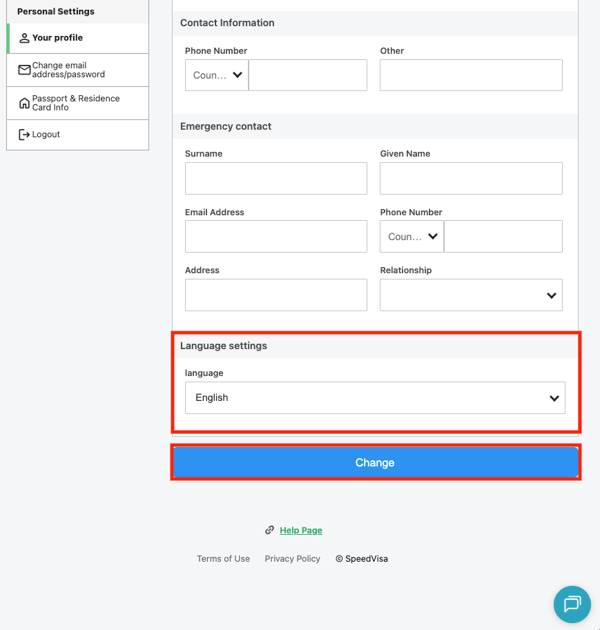Click the profile person icon
600x630 pixels.
(x=24, y=38)
